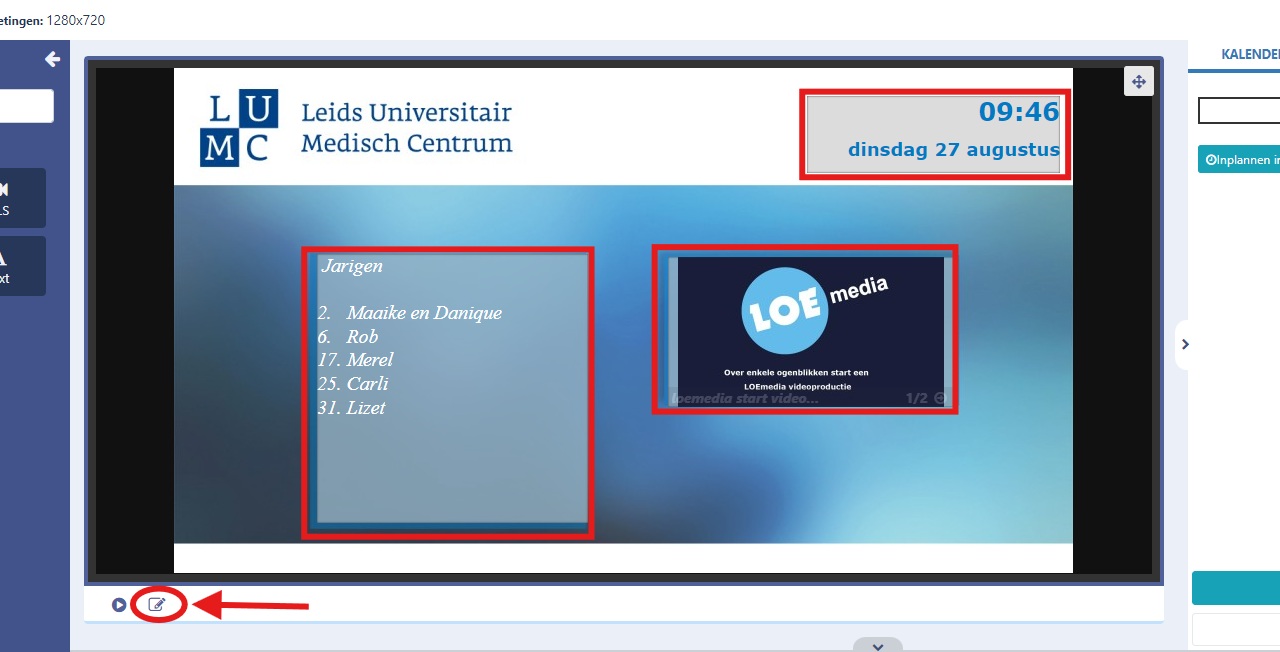Click the four-arrow move icon on the preview

tap(1138, 82)
